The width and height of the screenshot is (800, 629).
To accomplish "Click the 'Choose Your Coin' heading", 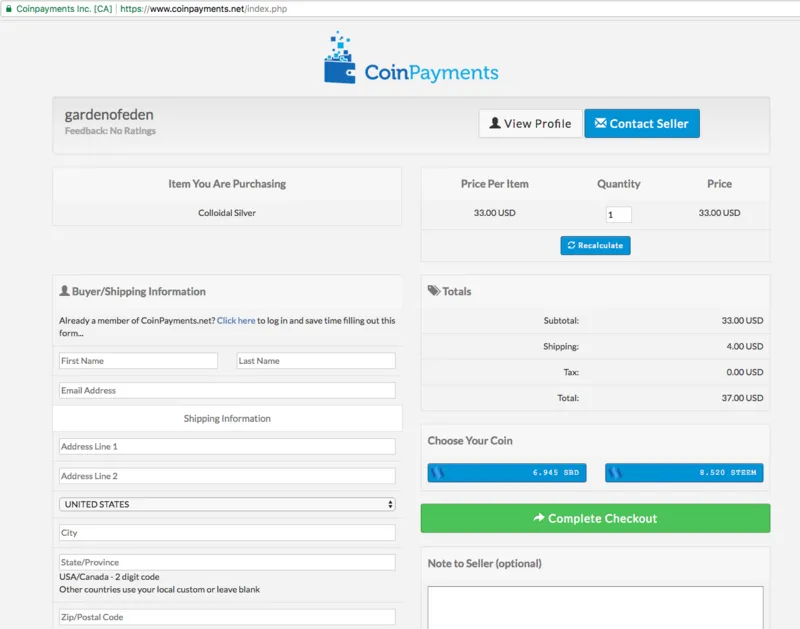I will (x=470, y=441).
